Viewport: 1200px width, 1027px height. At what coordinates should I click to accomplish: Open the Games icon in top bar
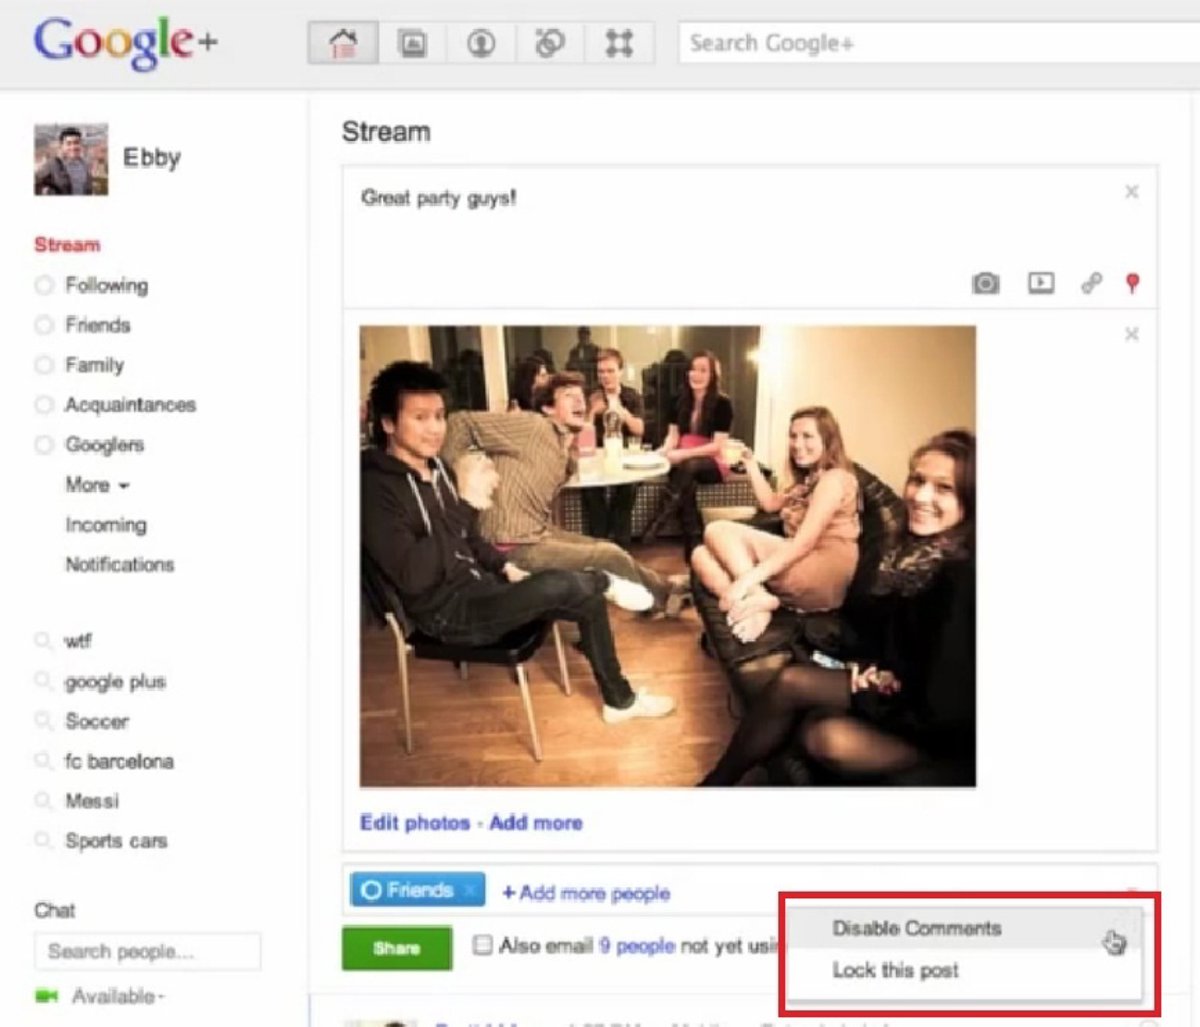coord(619,44)
